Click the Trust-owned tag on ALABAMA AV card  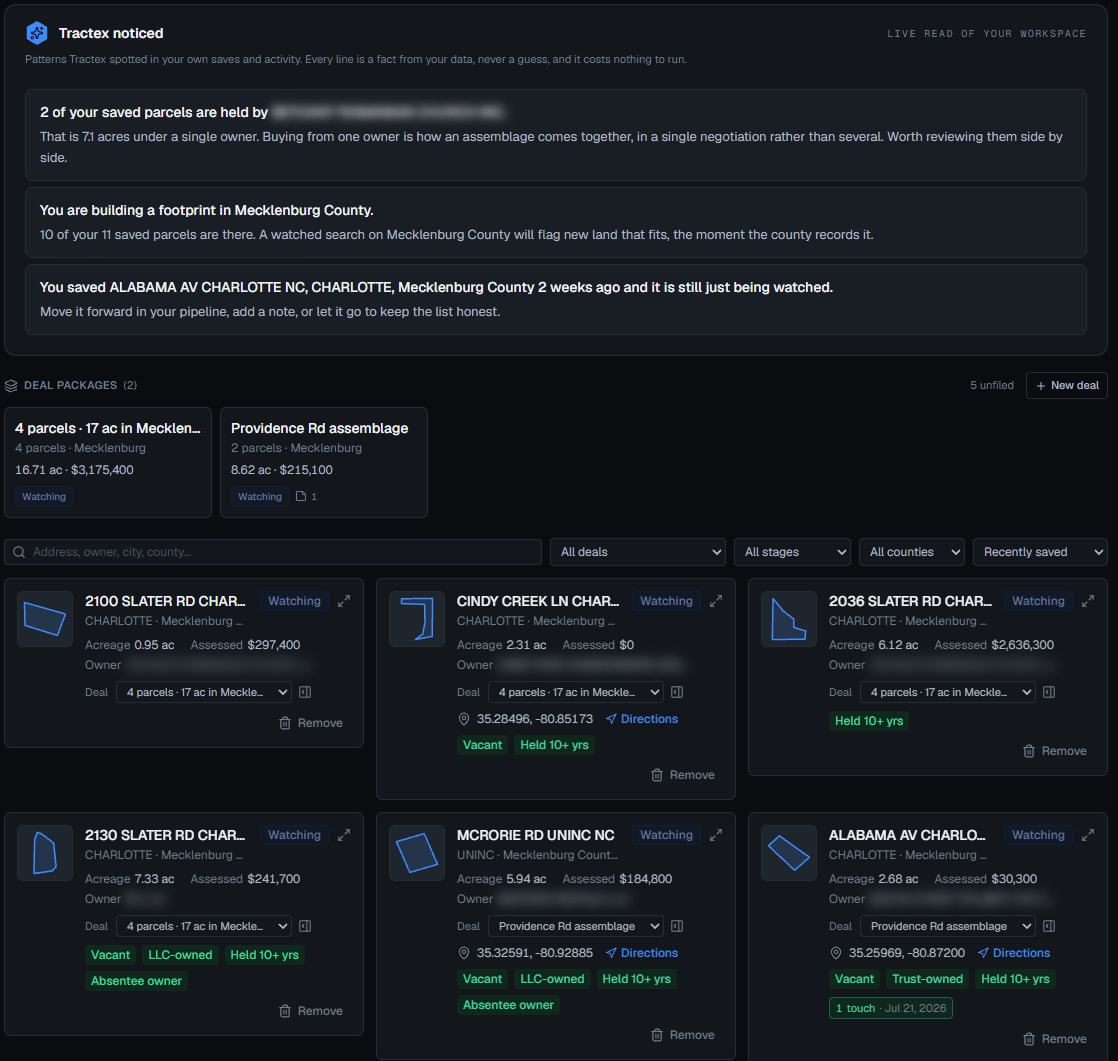[928, 979]
